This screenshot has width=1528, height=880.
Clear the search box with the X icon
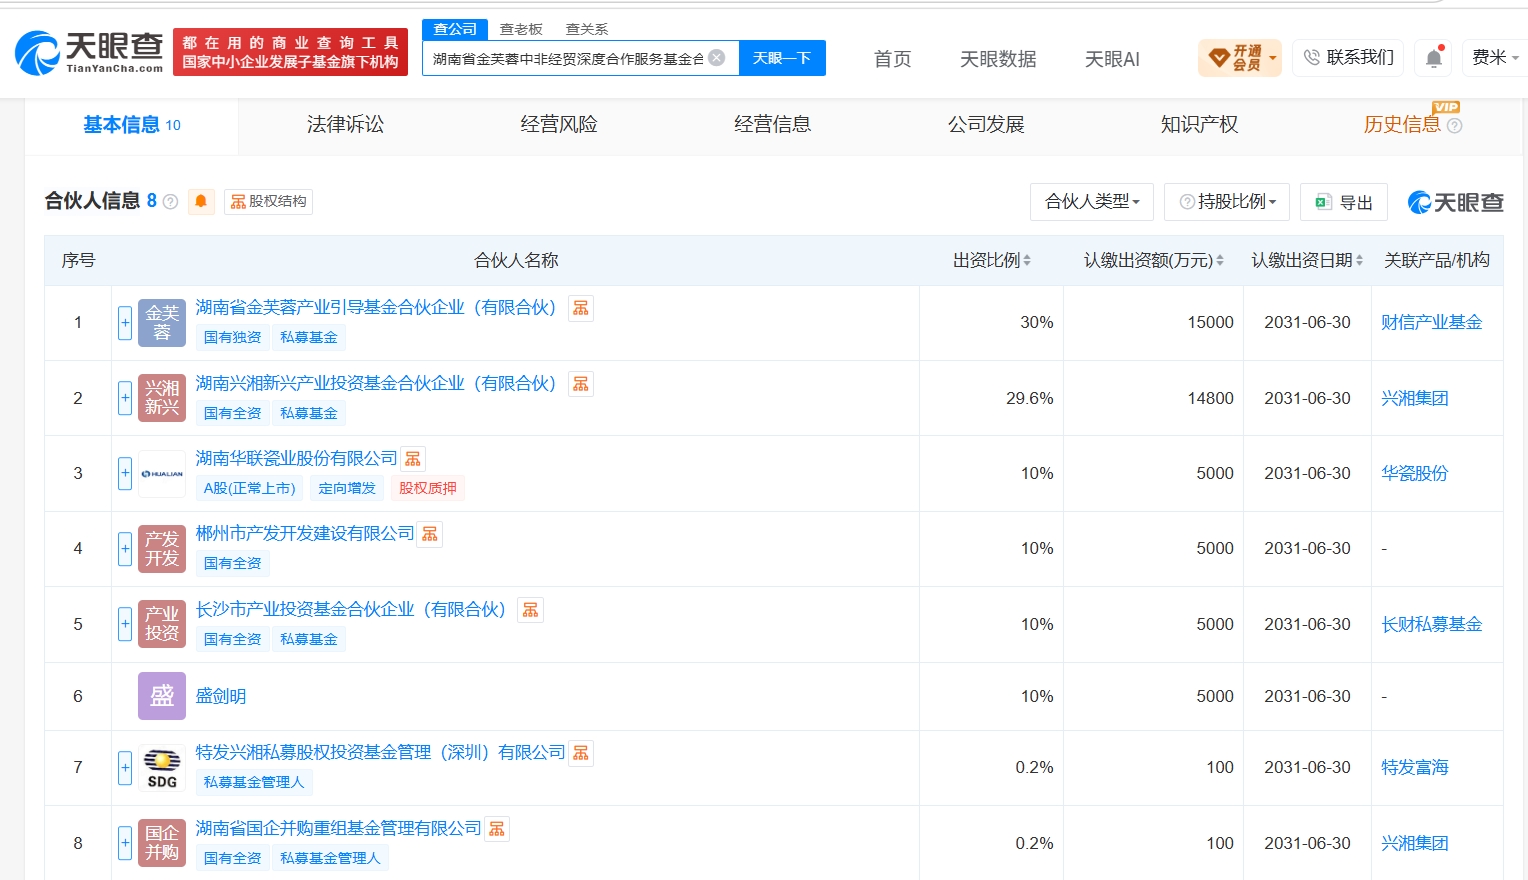coord(716,58)
